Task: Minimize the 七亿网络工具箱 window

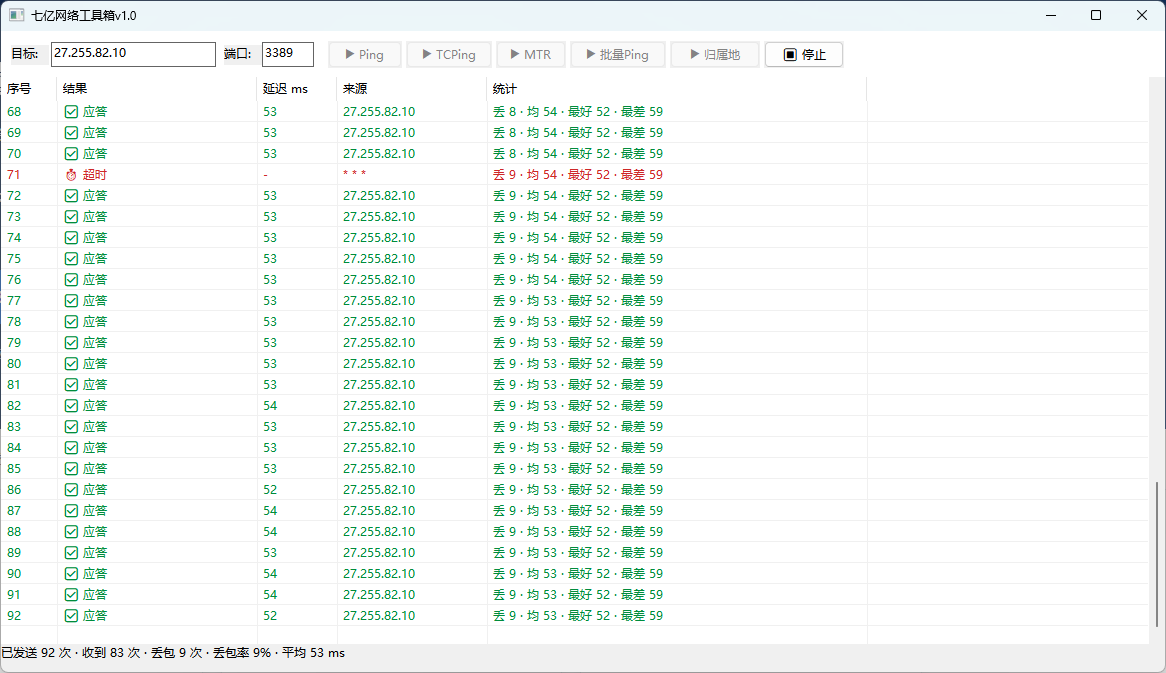Action: coord(1051,15)
